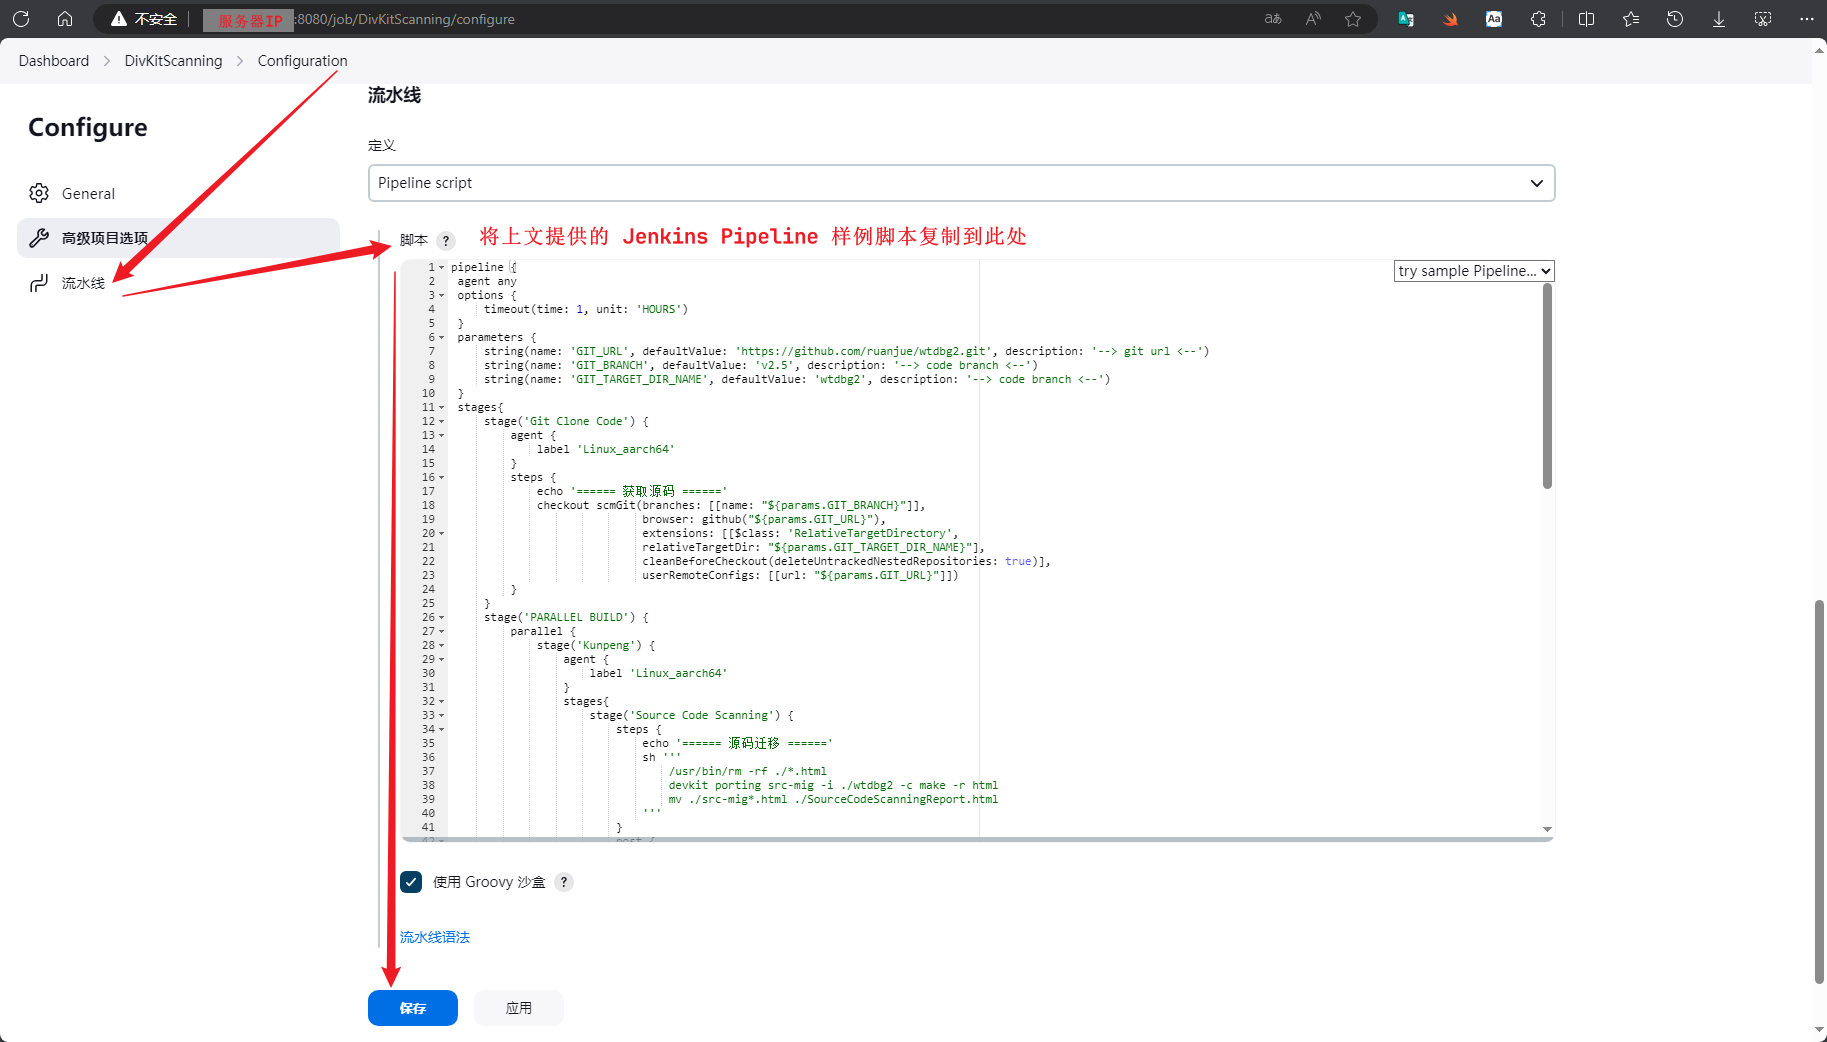Viewport: 1827px width, 1042px height.
Task: Fold the Source Code Scanning stage at line 33
Action: click(x=442, y=716)
